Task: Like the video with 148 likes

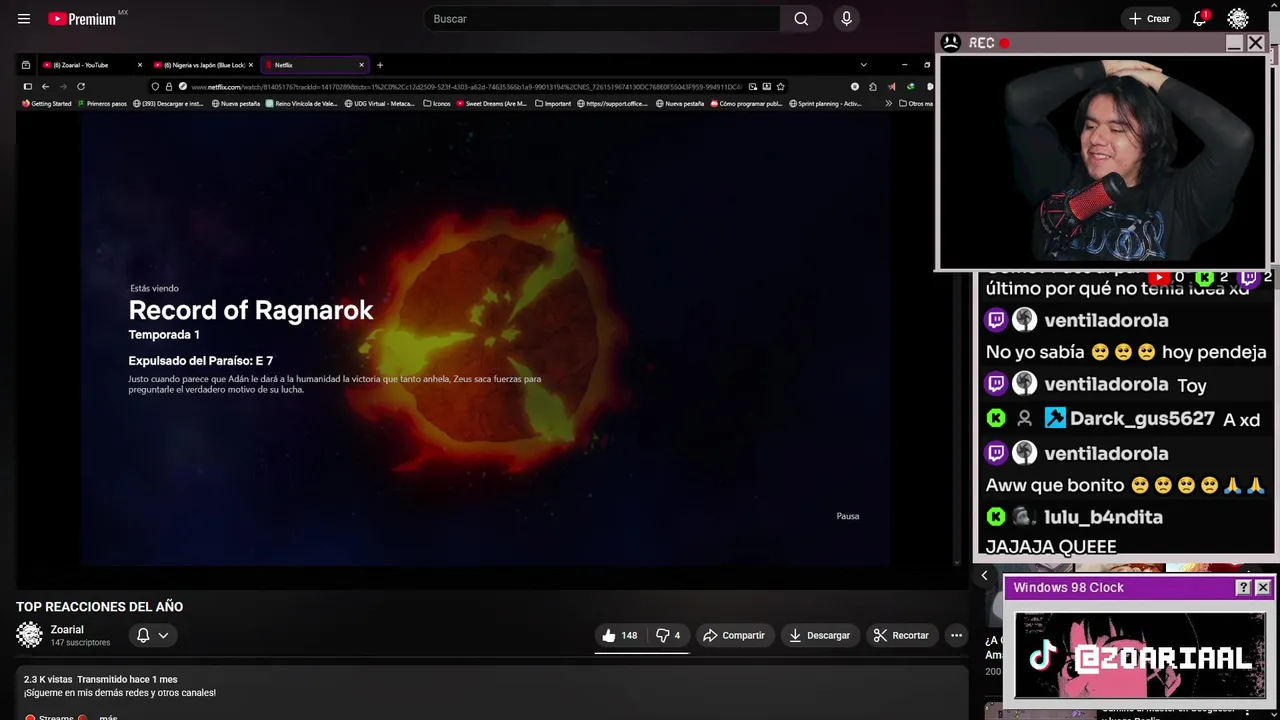Action: pyautogui.click(x=620, y=635)
